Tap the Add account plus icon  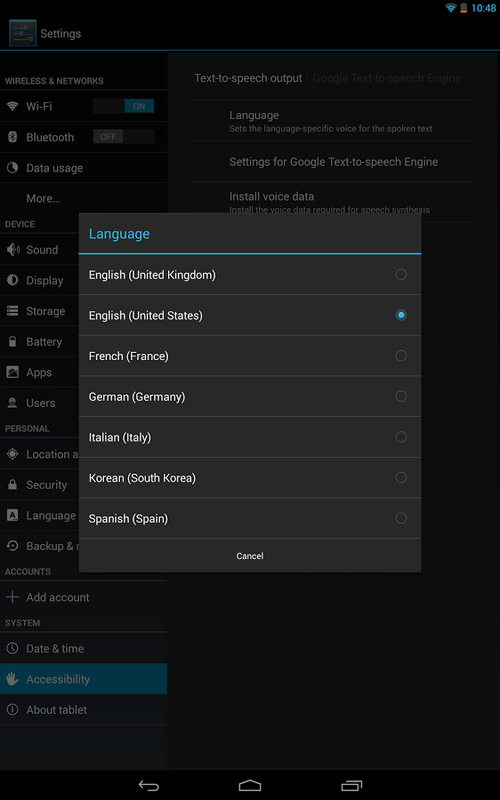12,597
